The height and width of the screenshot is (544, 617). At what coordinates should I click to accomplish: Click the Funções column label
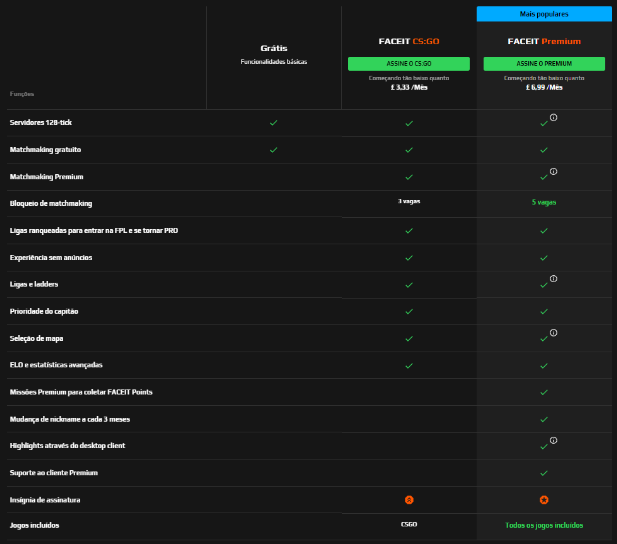pos(22,94)
